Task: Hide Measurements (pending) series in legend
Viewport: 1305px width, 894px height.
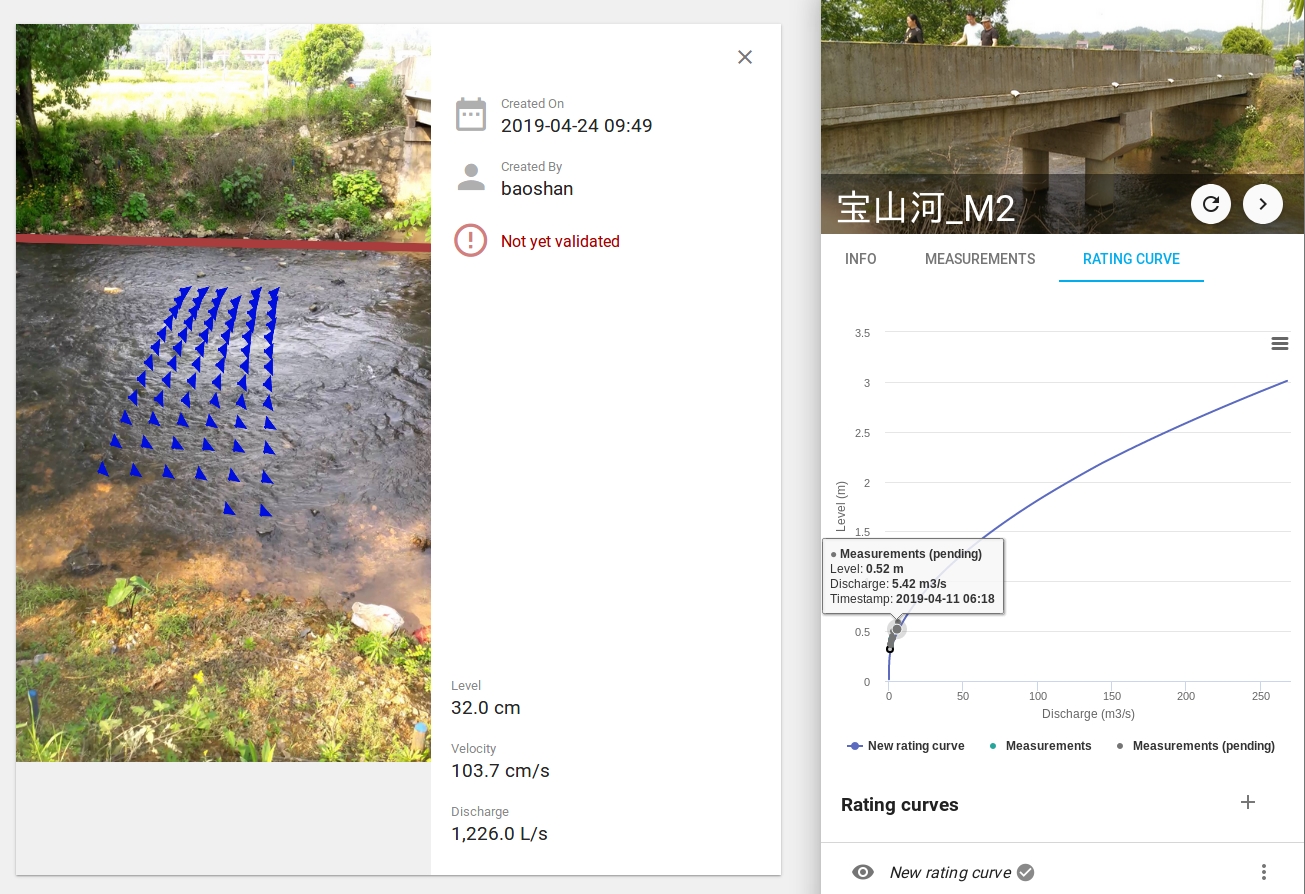Action: pyautogui.click(x=1195, y=746)
